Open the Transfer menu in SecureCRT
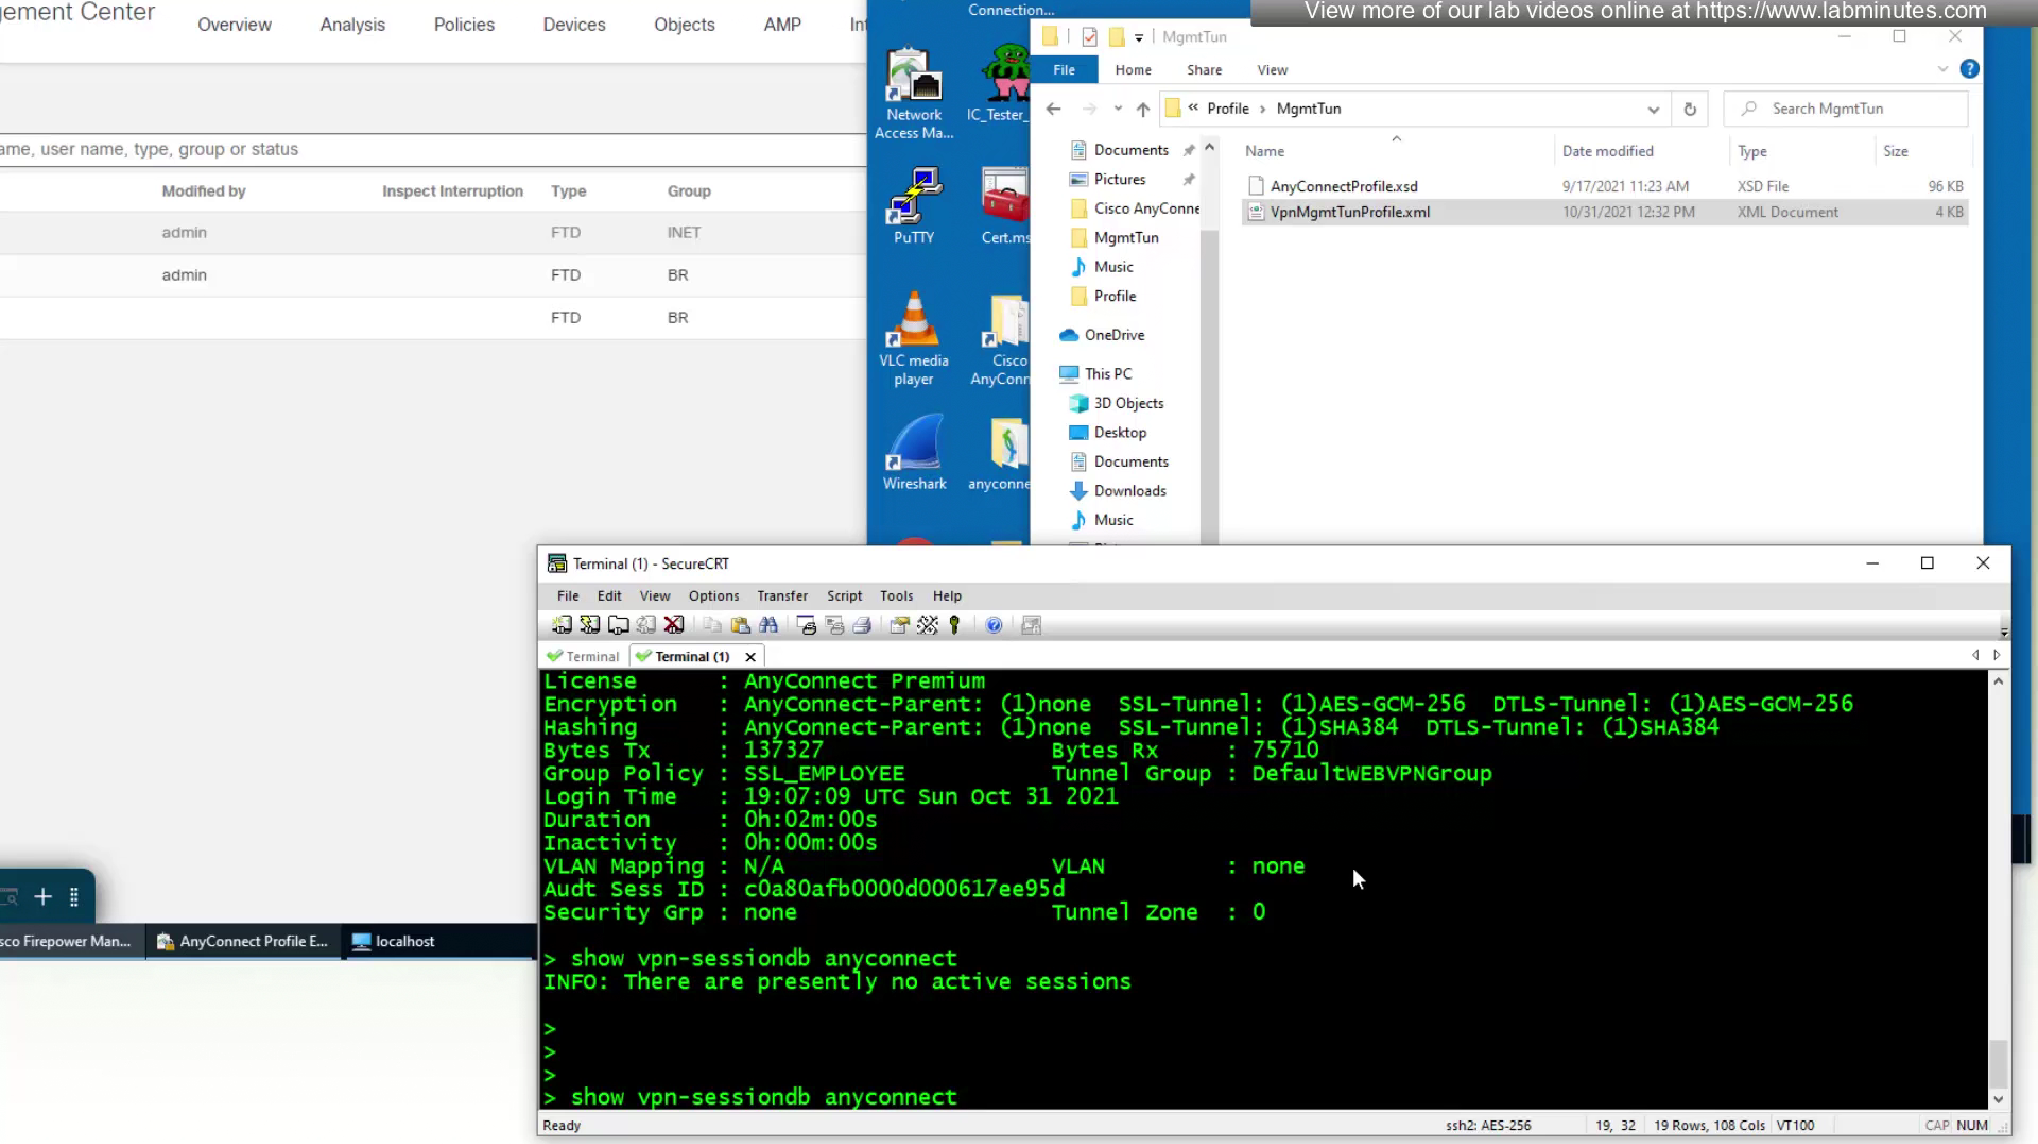The width and height of the screenshot is (2038, 1144). [781, 595]
